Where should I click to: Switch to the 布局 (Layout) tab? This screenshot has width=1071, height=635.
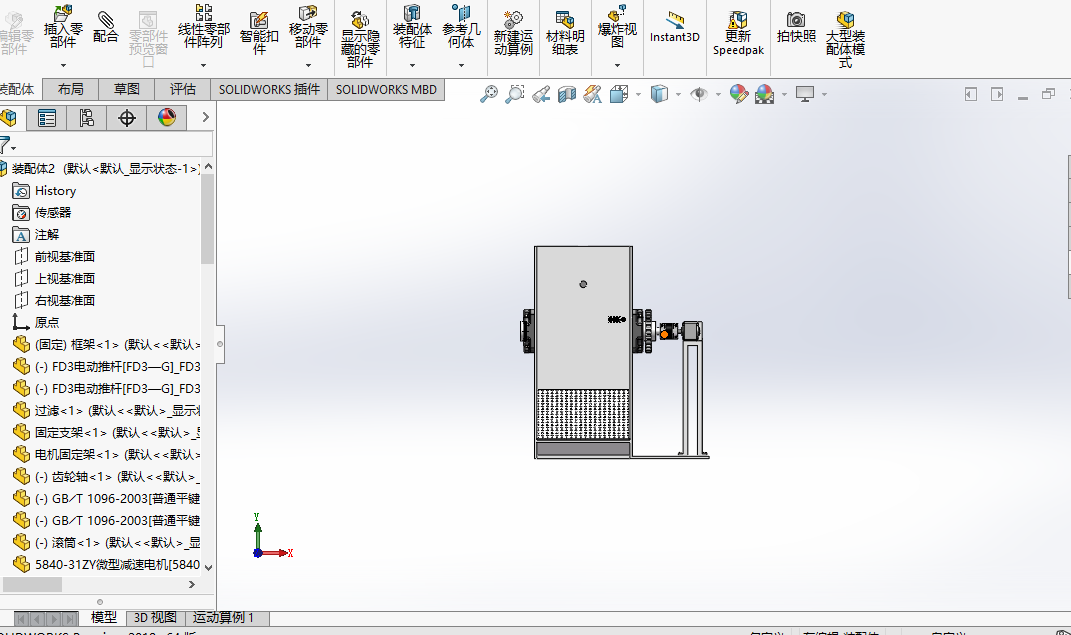coord(70,89)
